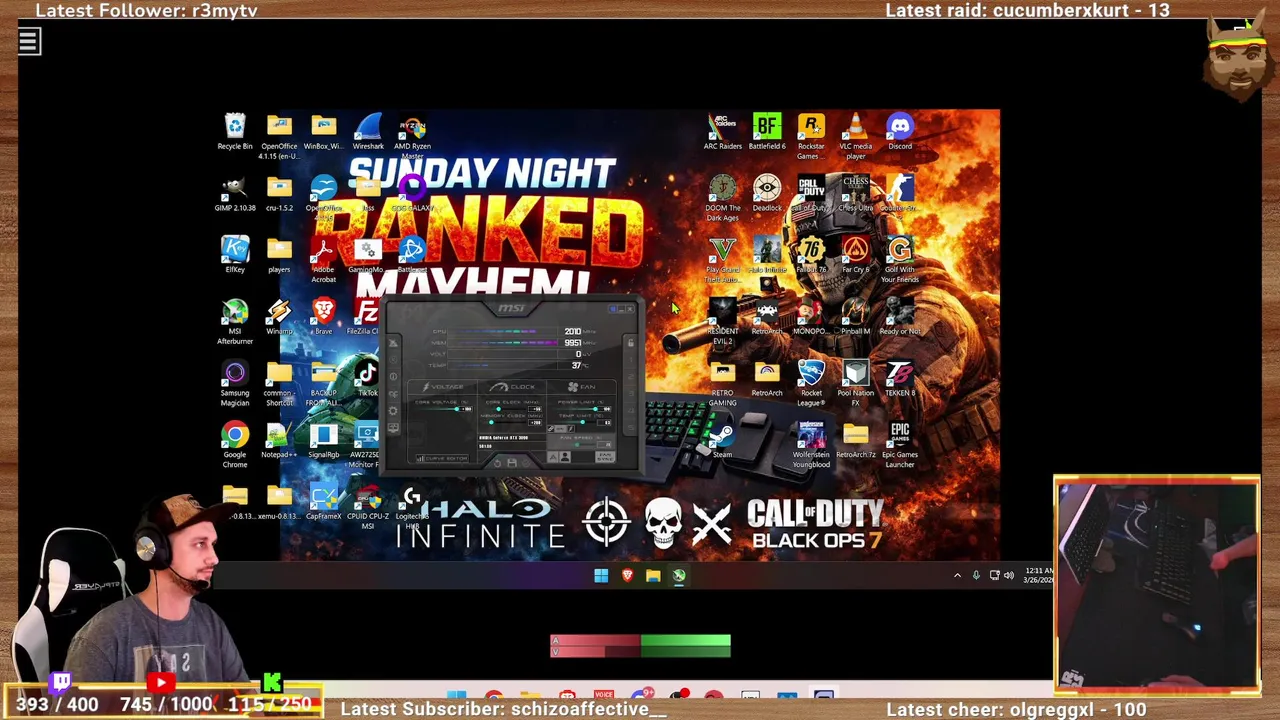Open Ready or Not desktop icon
This screenshot has width=1280, height=720.
coord(900,317)
